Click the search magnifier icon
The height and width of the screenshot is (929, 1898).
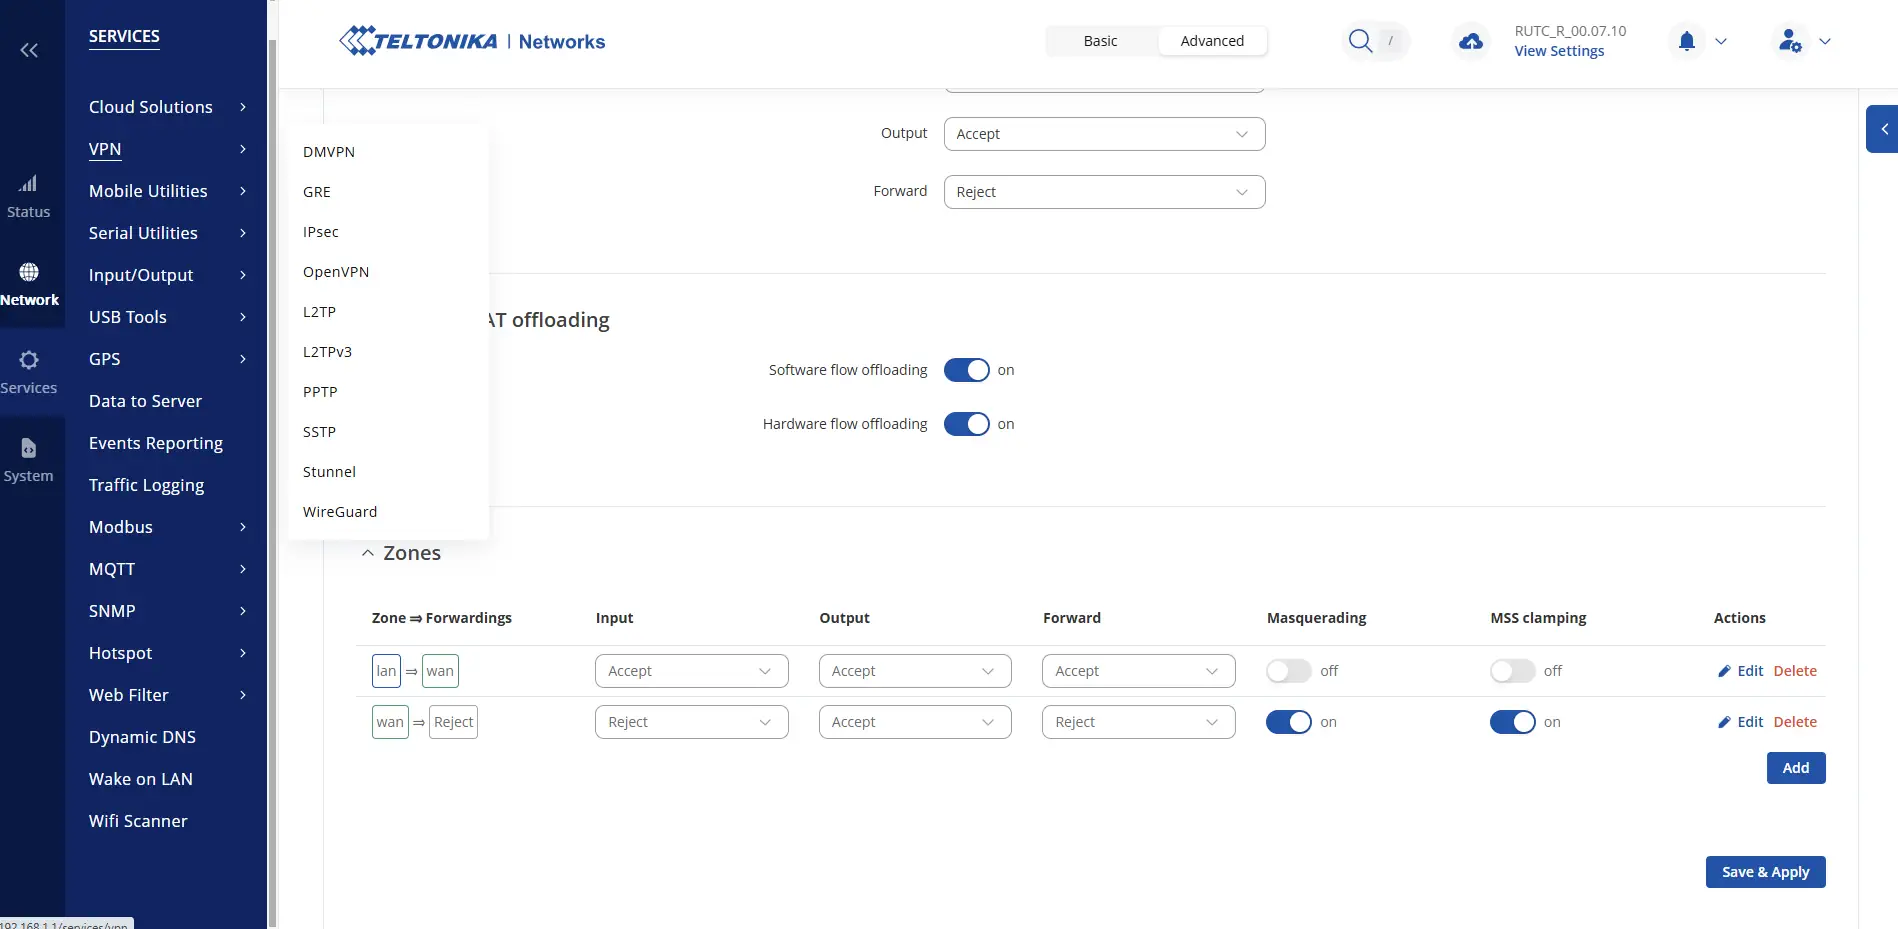[1360, 41]
